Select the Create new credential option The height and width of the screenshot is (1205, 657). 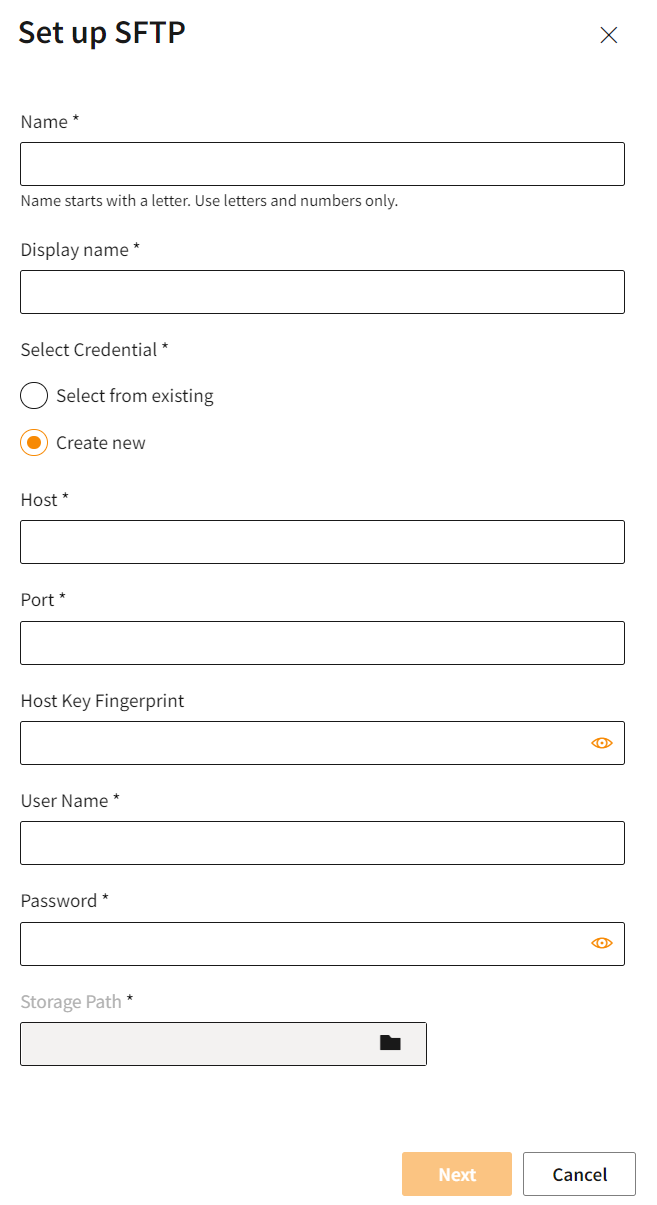pos(34,443)
